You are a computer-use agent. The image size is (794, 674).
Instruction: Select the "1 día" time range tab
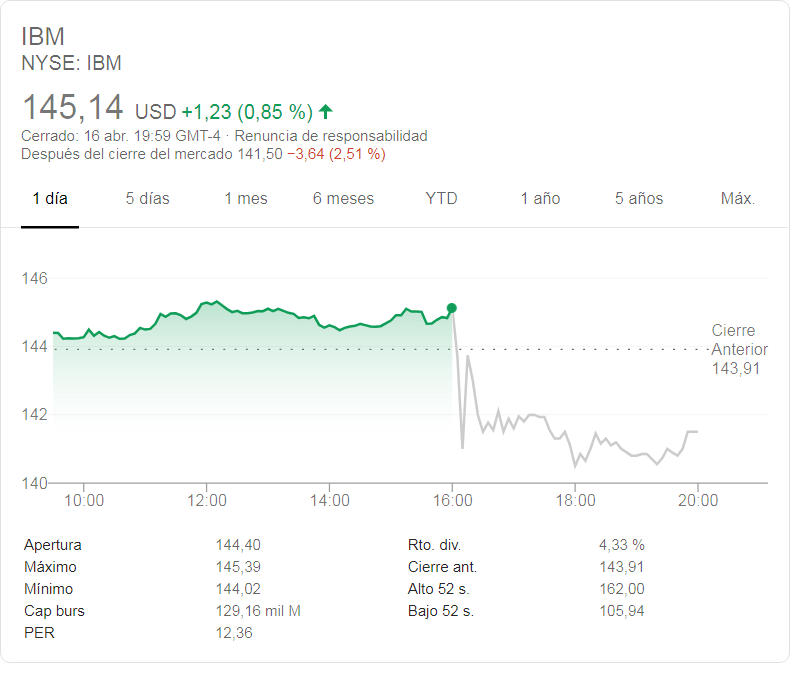click(x=50, y=198)
